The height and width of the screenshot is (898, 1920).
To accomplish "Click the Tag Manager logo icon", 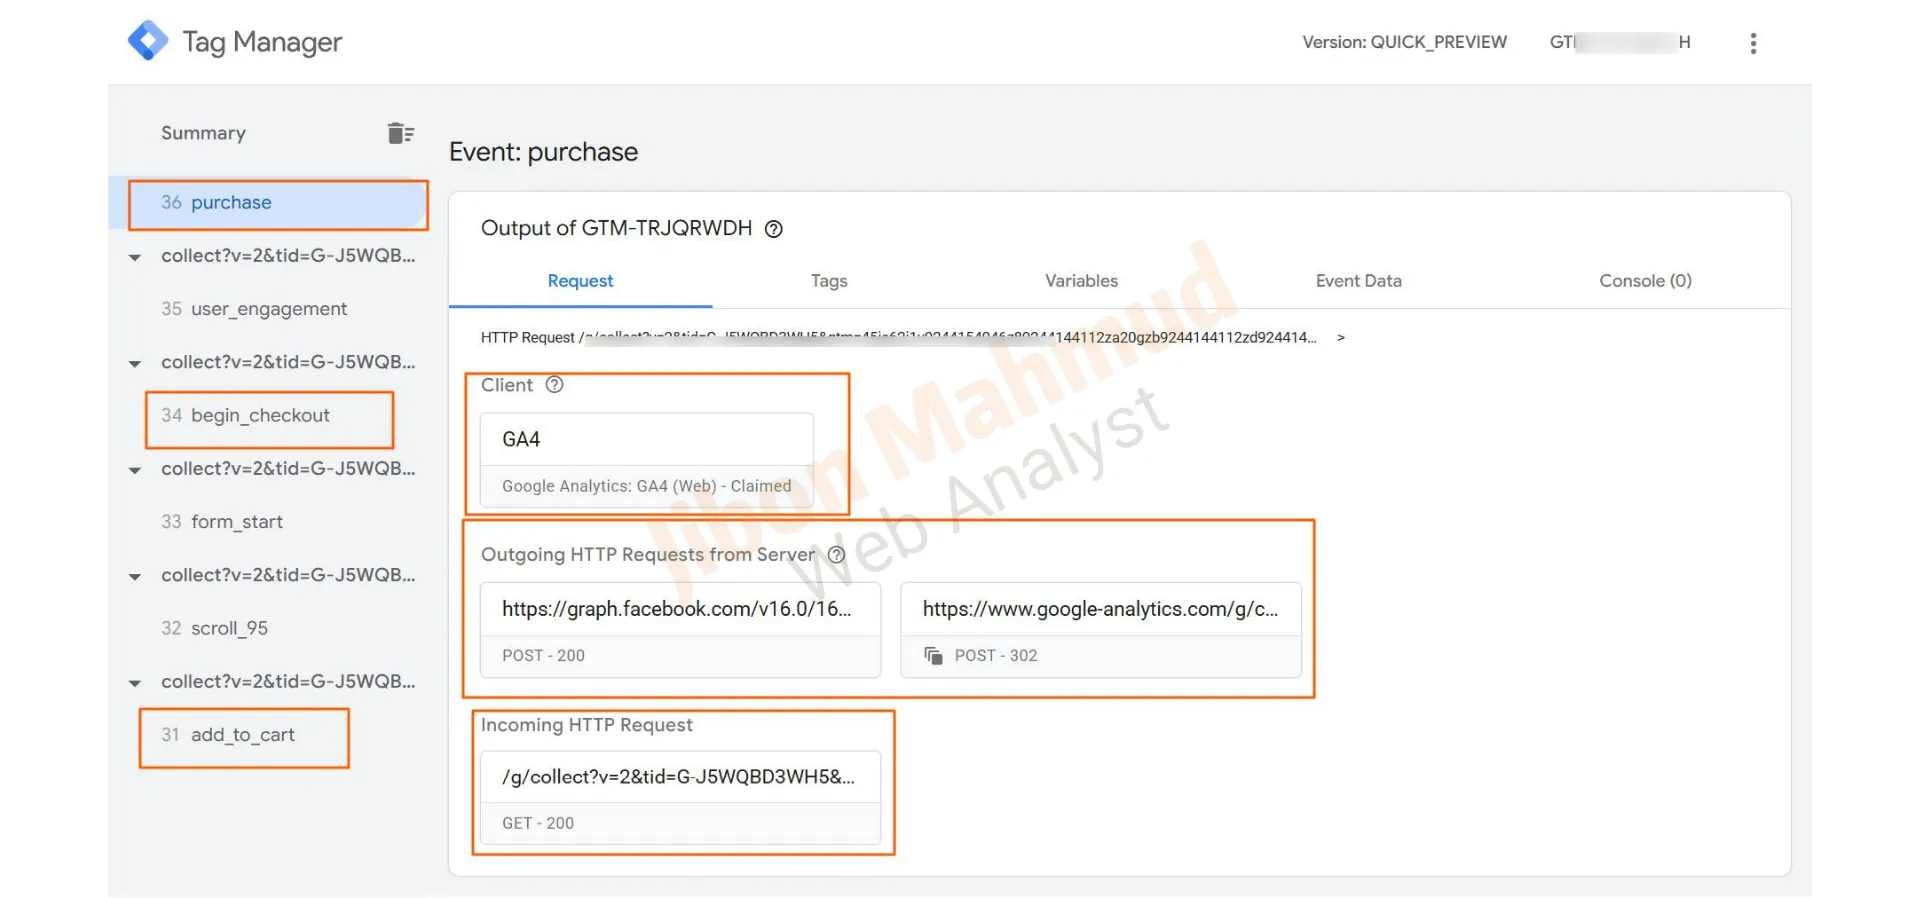I will [148, 41].
